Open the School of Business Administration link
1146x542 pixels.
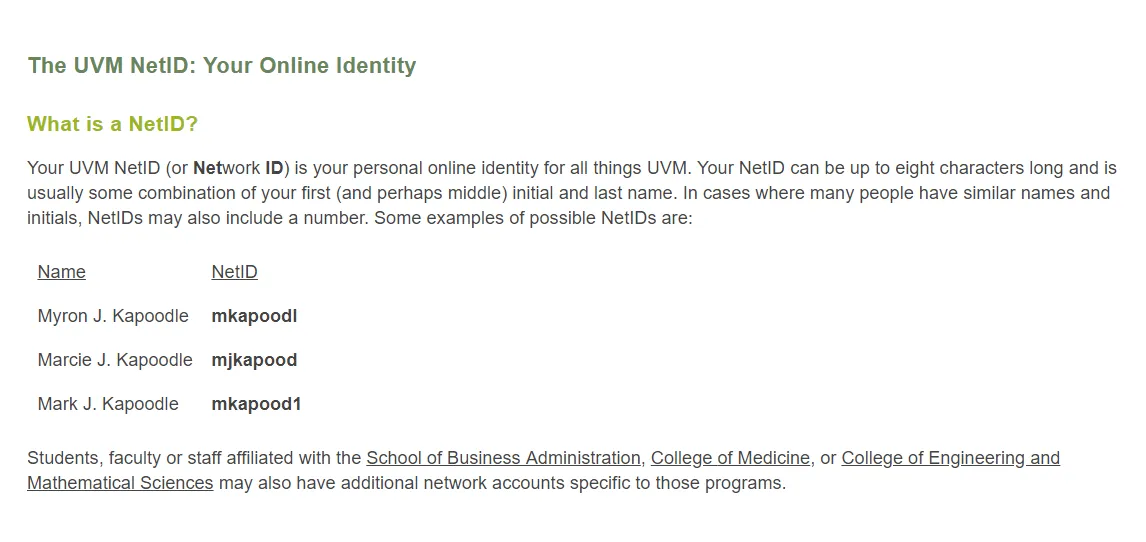click(x=503, y=458)
